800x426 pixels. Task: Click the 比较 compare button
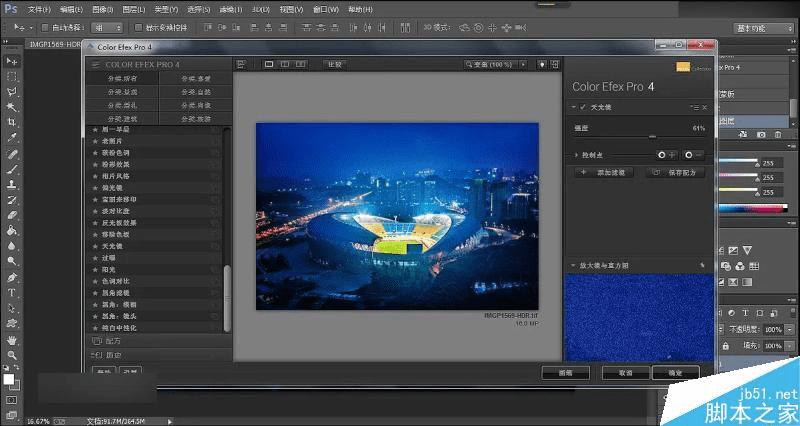coord(335,64)
